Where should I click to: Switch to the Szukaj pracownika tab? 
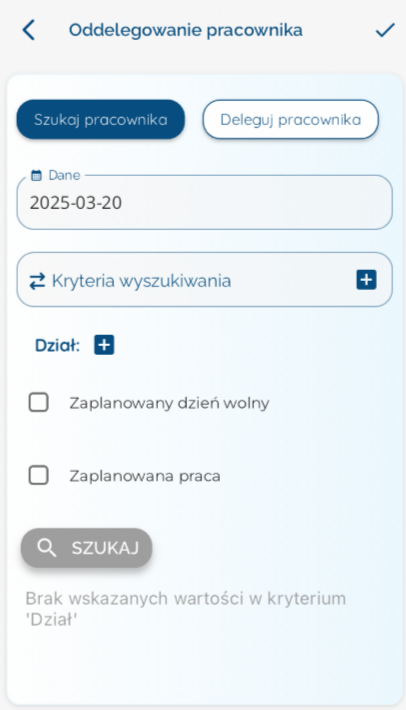click(101, 120)
